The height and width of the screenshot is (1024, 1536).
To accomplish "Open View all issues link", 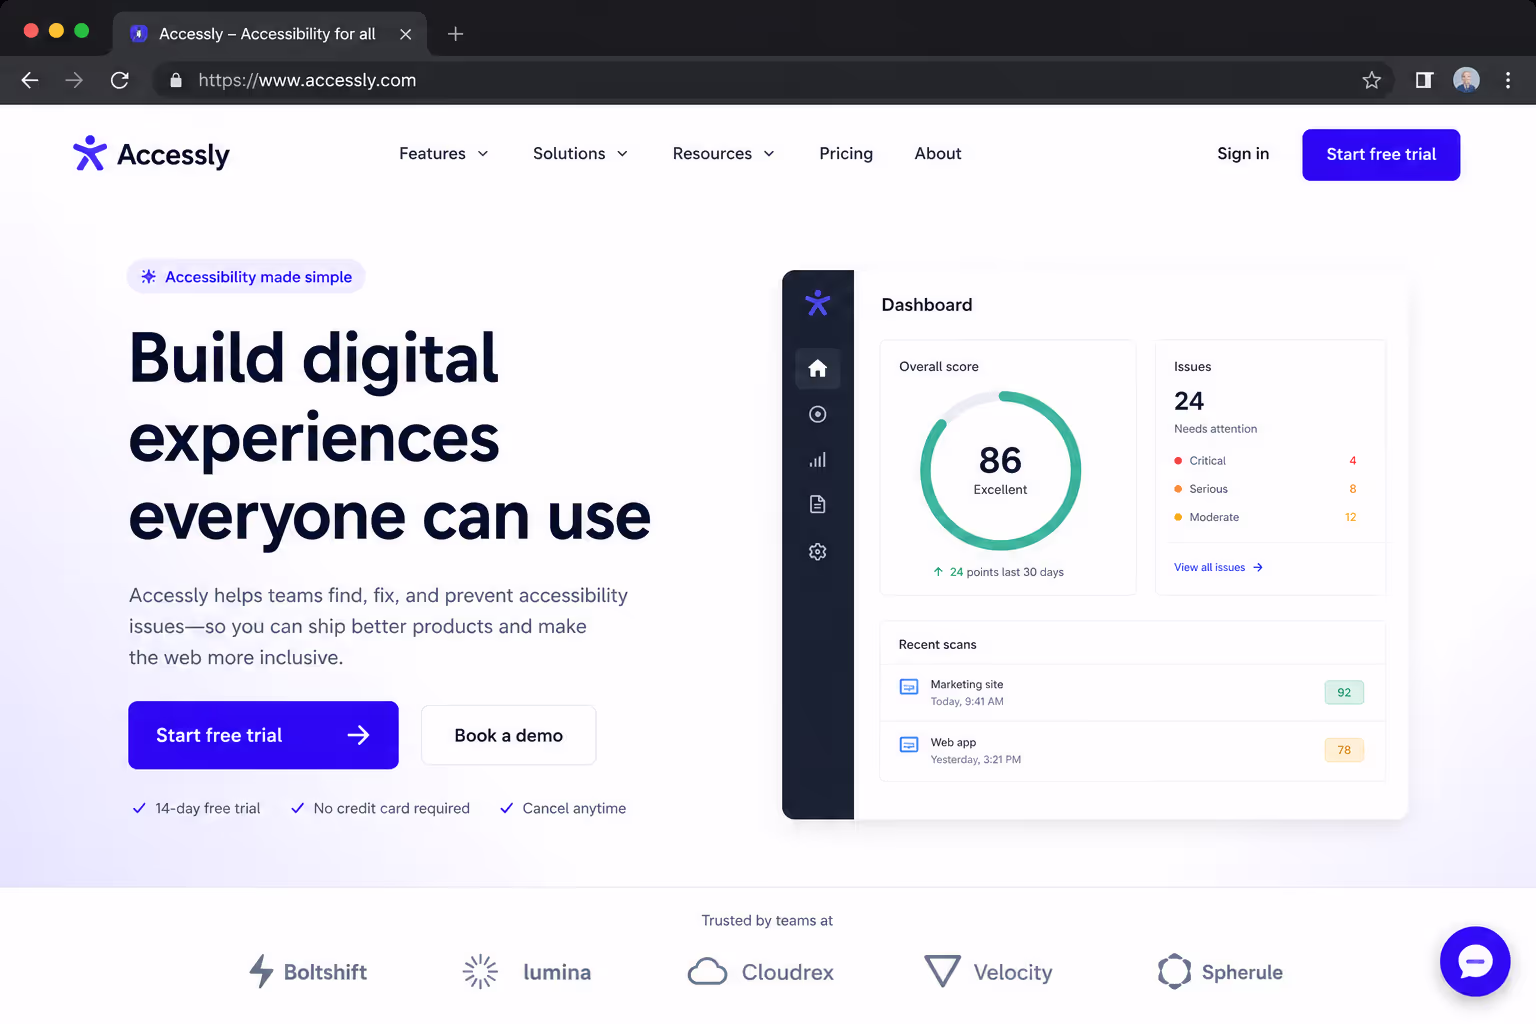I will 1218,567.
